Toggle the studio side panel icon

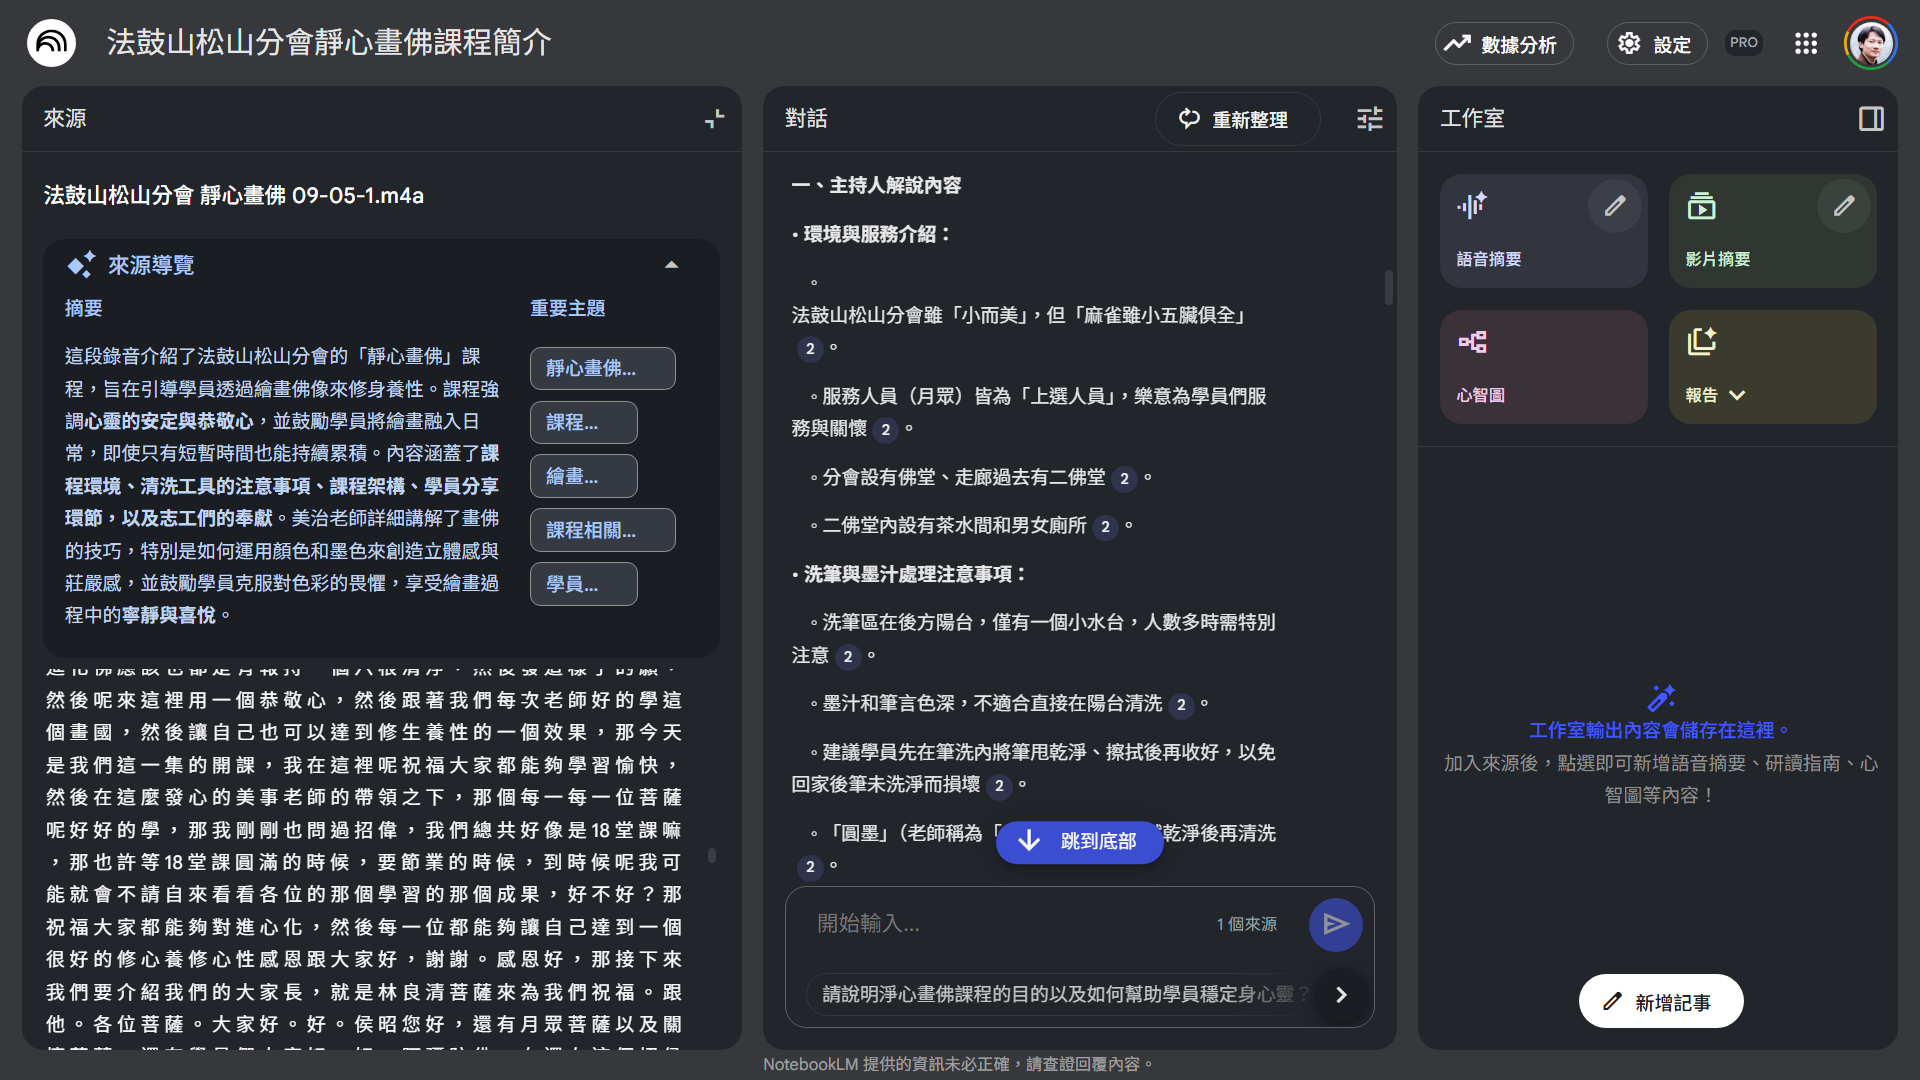point(1871,119)
